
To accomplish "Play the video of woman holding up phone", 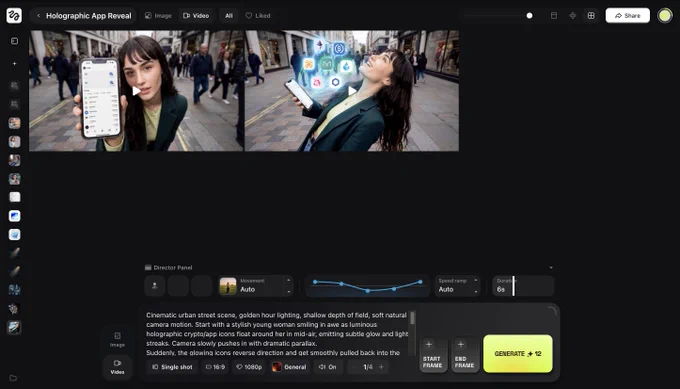I will [136, 91].
